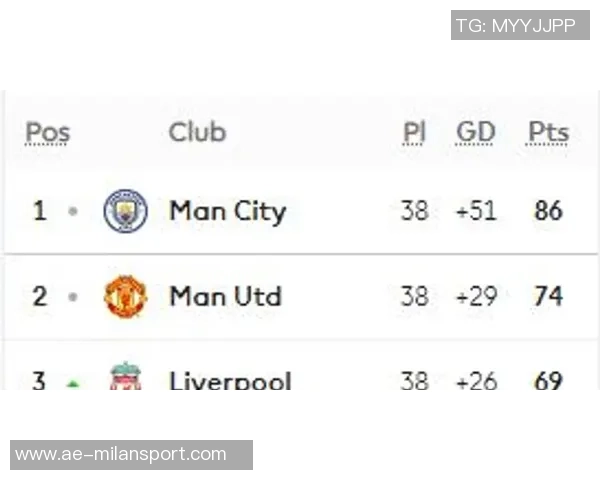Screen dimensions: 600x480
Task: Click the Manchester City club crest
Action: click(x=126, y=211)
